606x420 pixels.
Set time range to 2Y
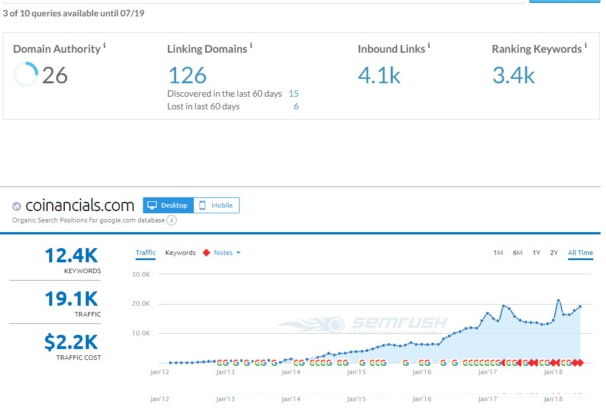tap(554, 253)
